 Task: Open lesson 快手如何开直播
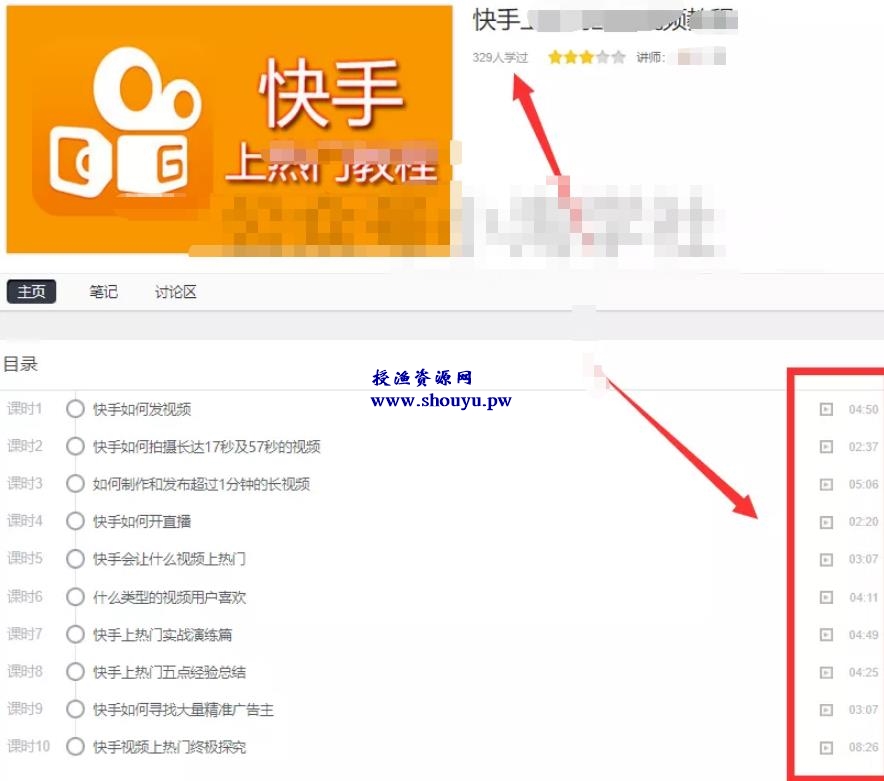tap(142, 521)
